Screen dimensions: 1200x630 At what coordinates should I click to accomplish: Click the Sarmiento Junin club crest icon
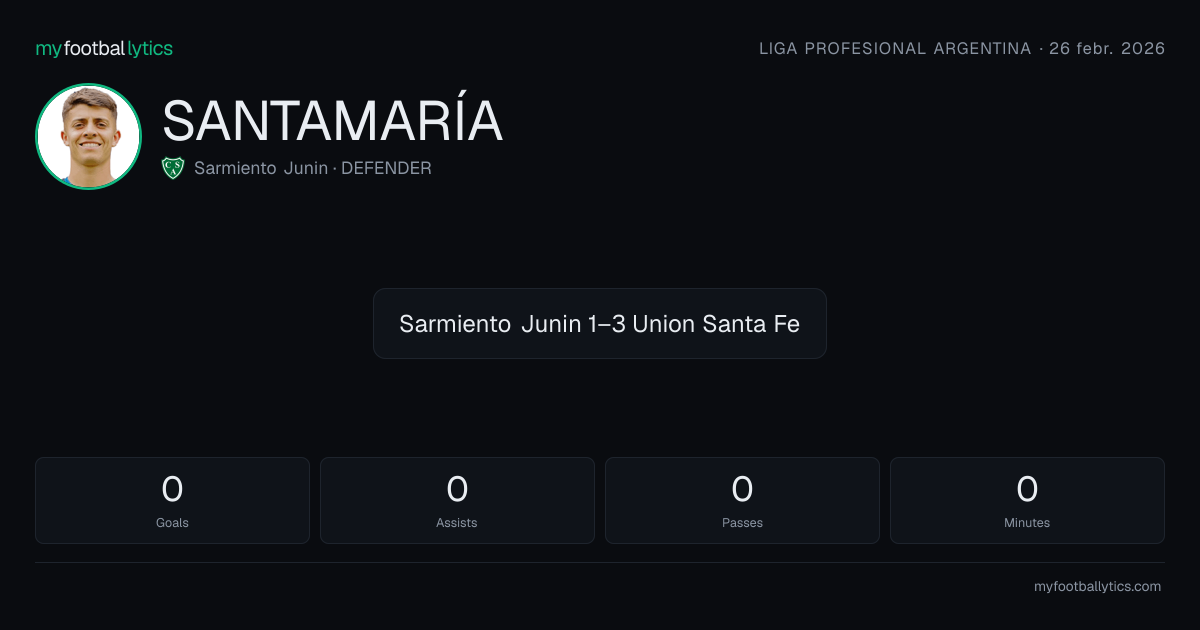click(x=173, y=168)
